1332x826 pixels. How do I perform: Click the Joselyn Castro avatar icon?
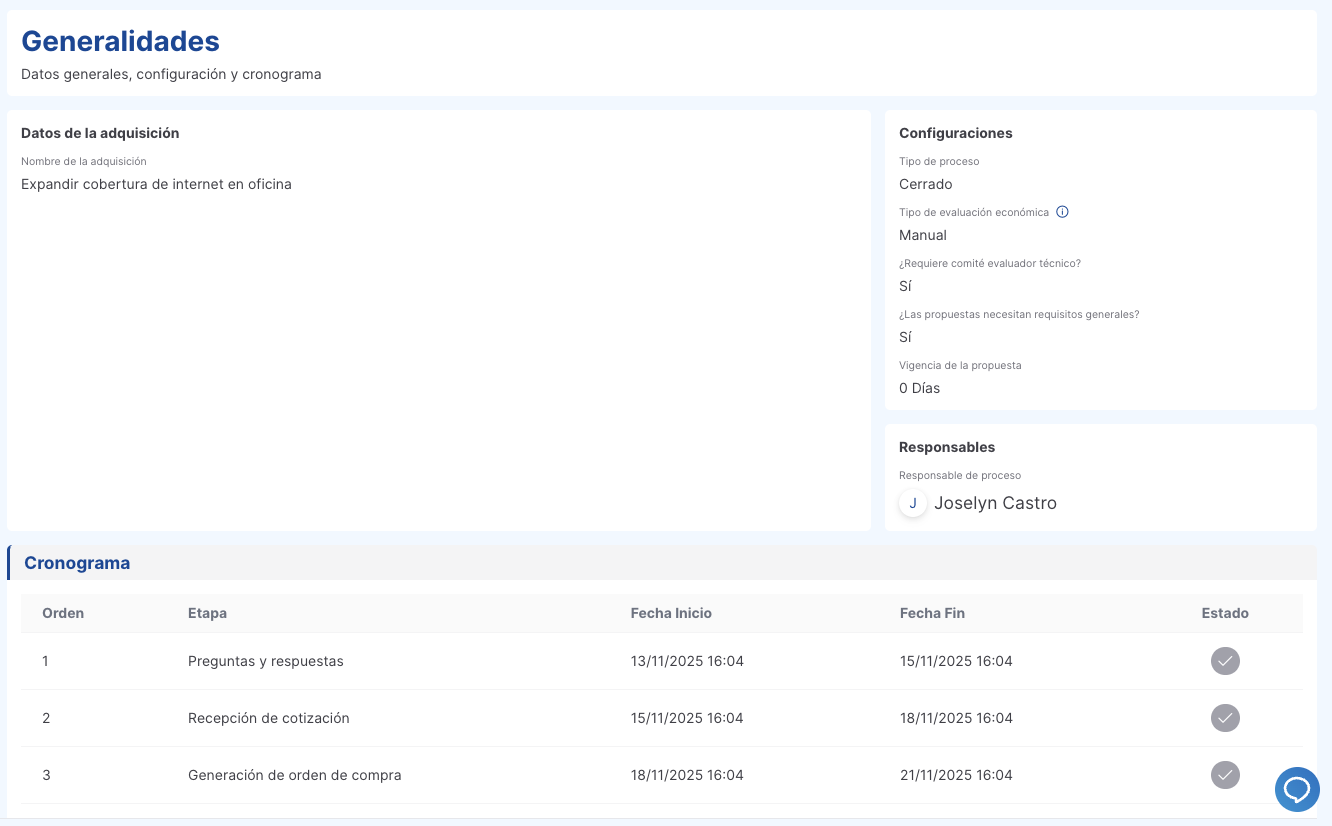912,503
